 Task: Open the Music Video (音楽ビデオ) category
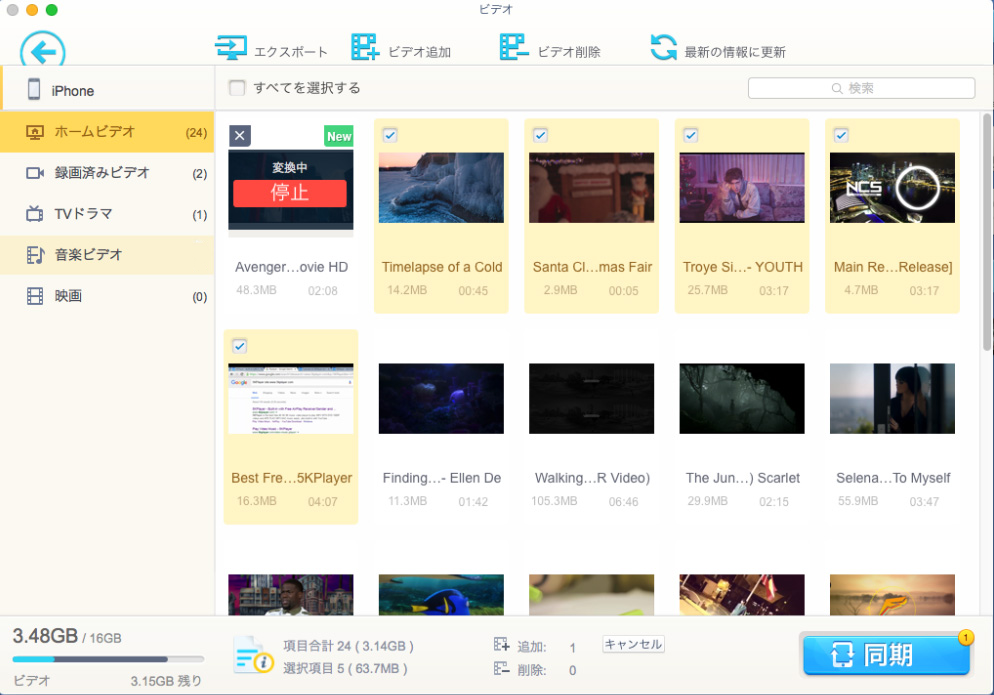(x=107, y=255)
